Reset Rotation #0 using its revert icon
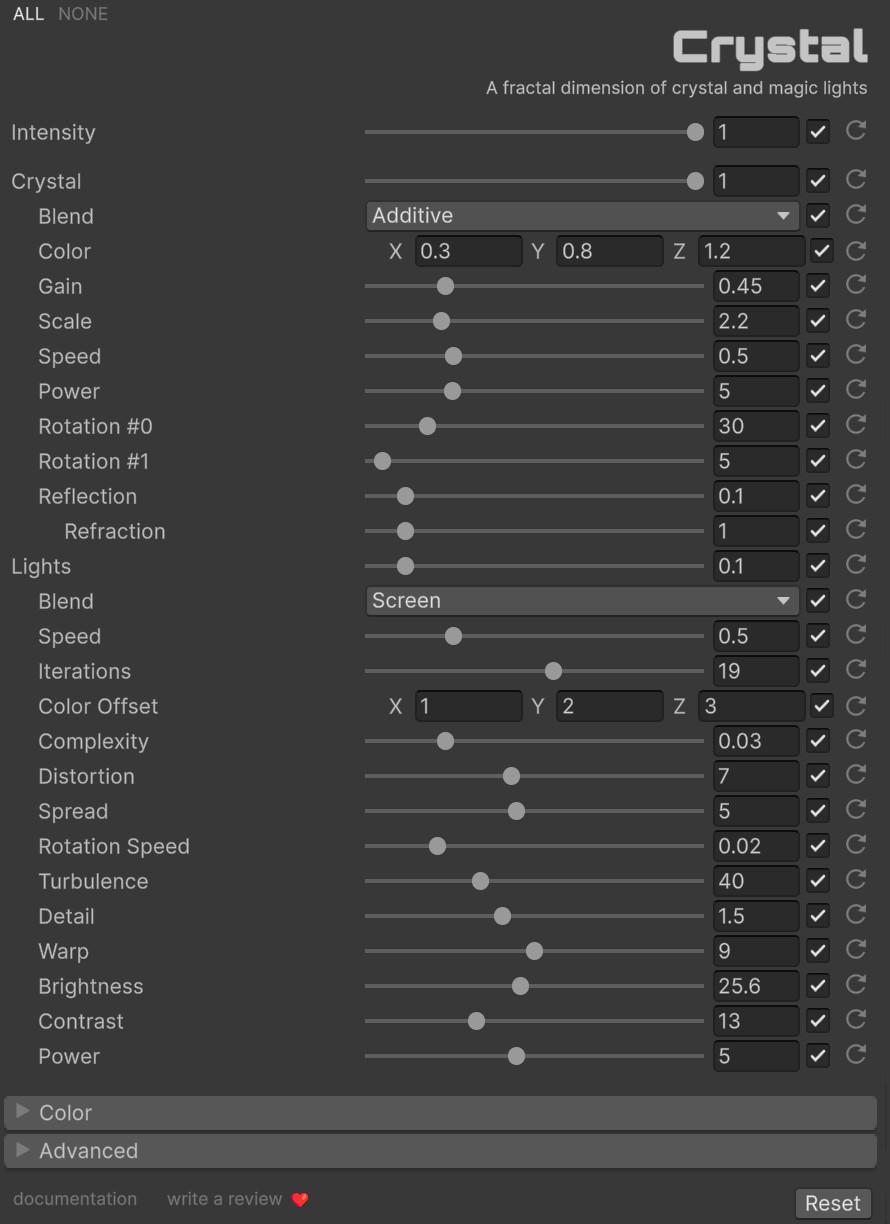Image resolution: width=890 pixels, height=1224 pixels. pyautogui.click(x=856, y=425)
